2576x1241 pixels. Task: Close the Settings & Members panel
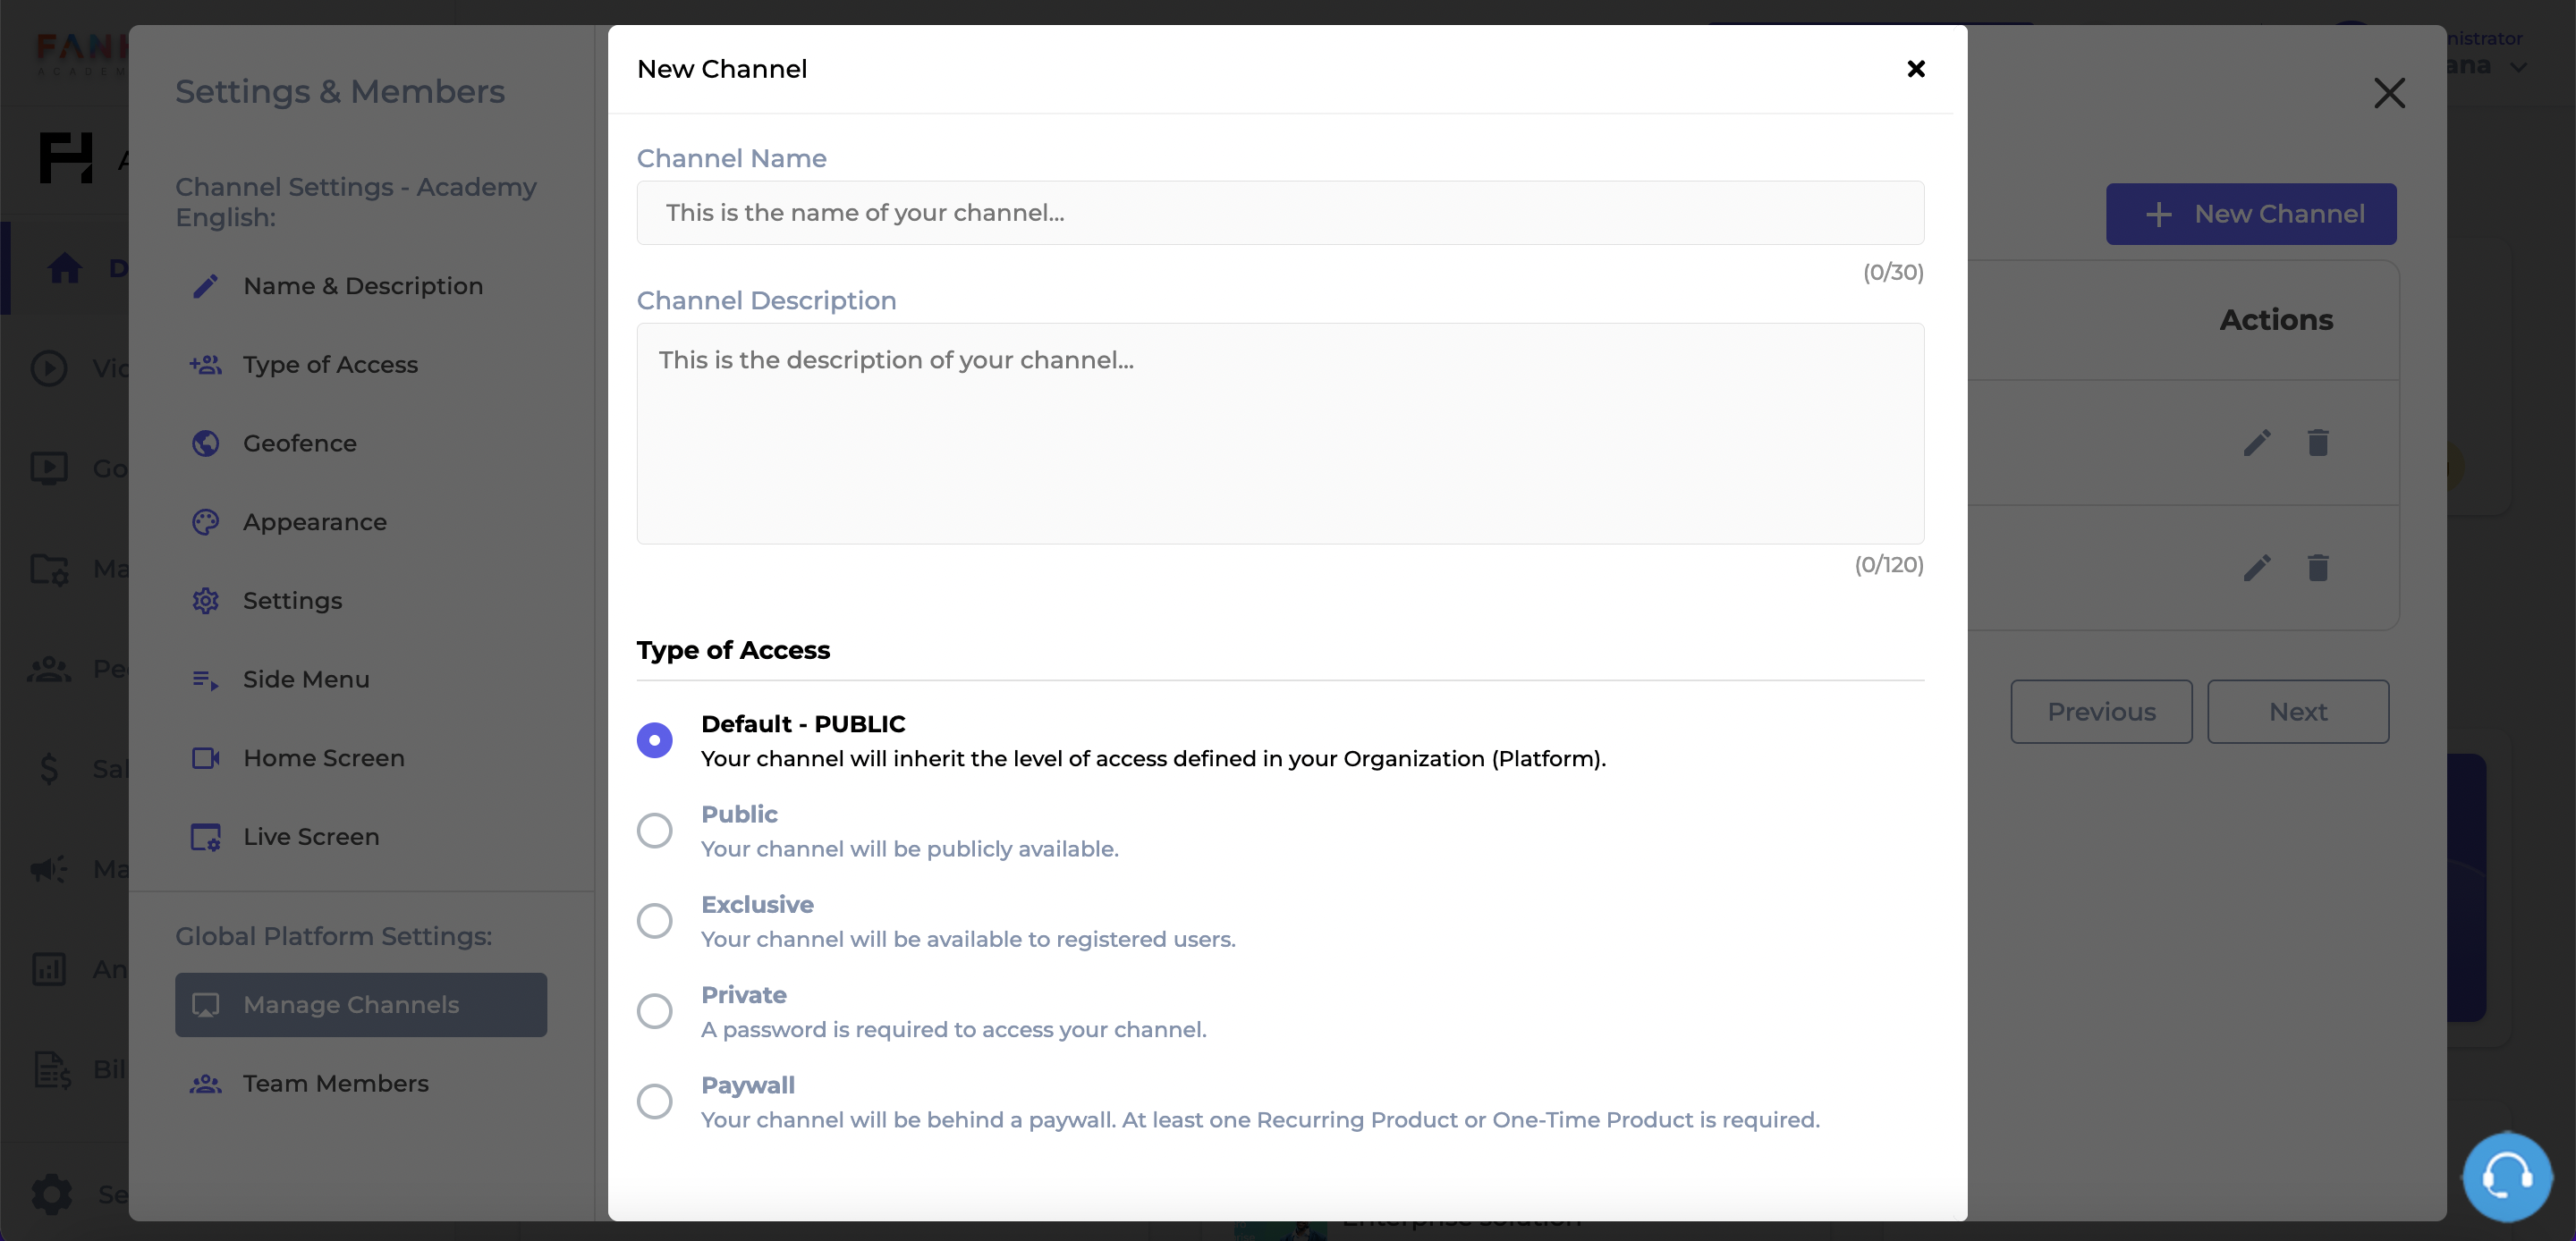coord(2389,93)
